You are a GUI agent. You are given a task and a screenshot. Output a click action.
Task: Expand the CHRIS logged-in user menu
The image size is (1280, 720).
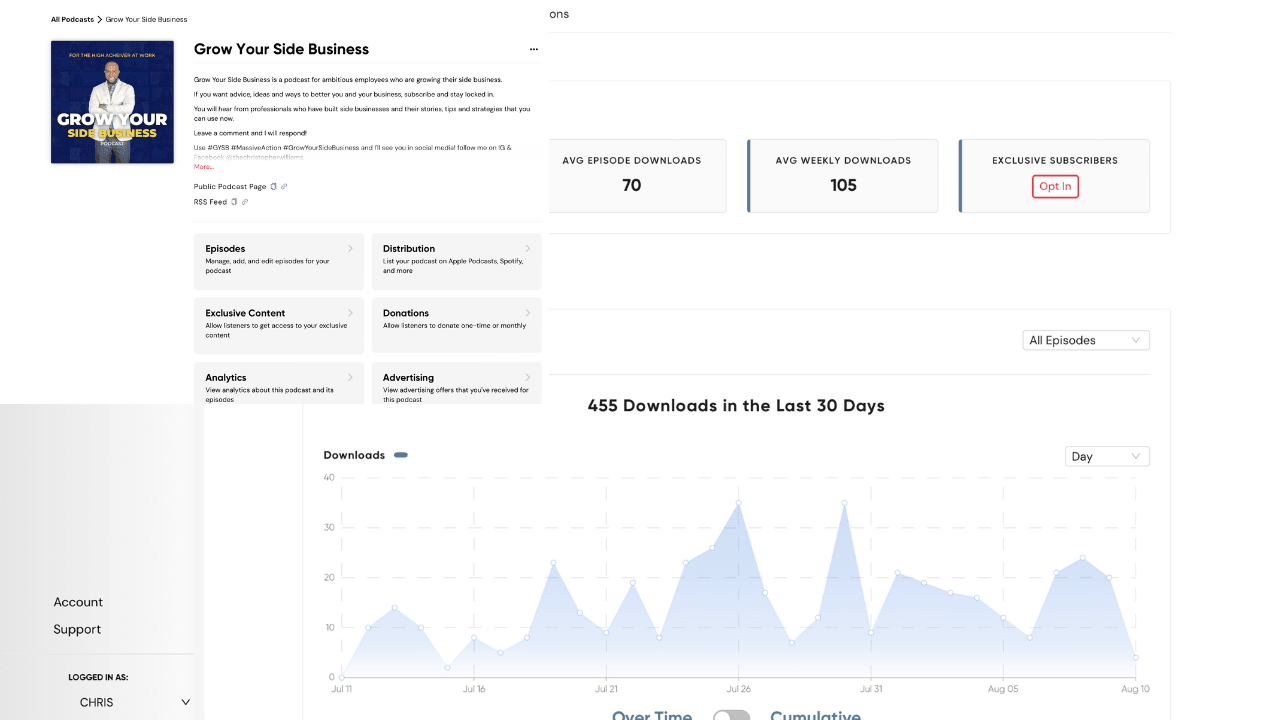point(185,702)
